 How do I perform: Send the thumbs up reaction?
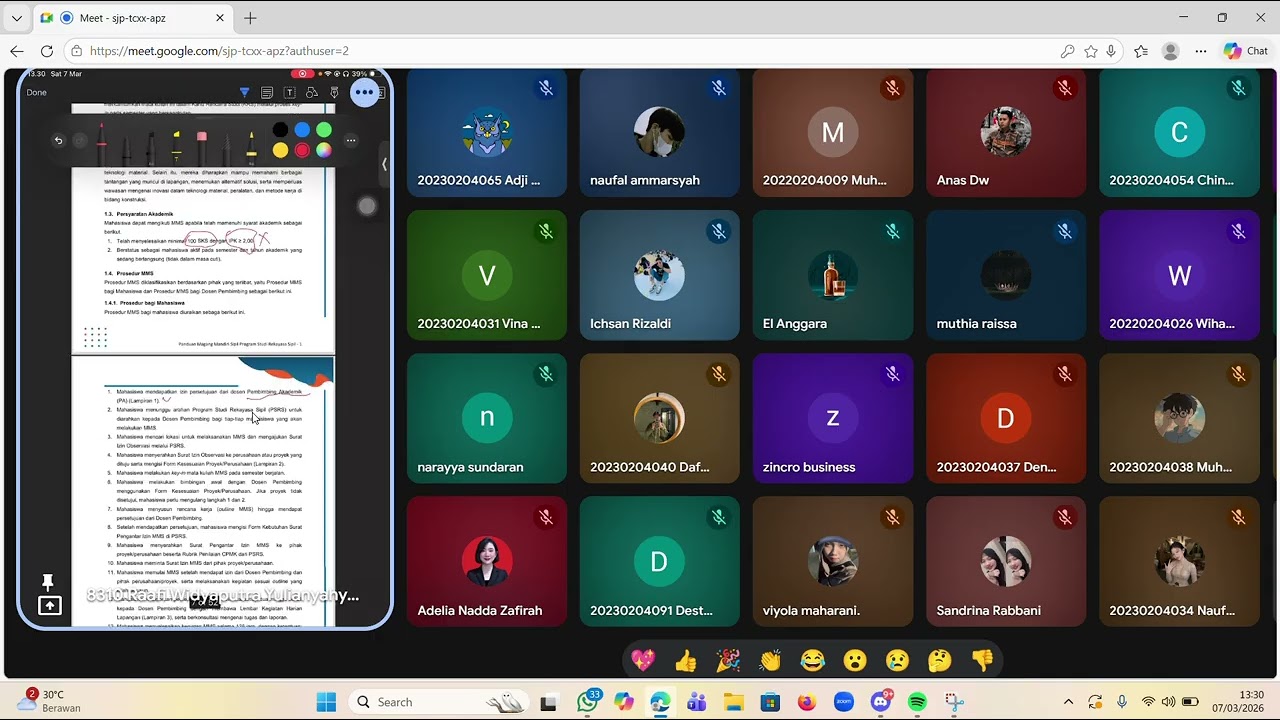point(685,660)
